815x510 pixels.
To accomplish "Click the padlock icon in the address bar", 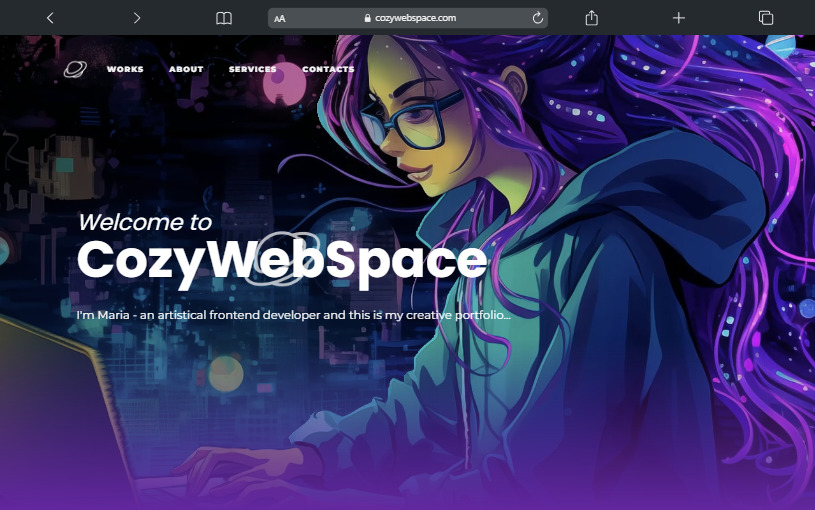I will [x=367, y=18].
